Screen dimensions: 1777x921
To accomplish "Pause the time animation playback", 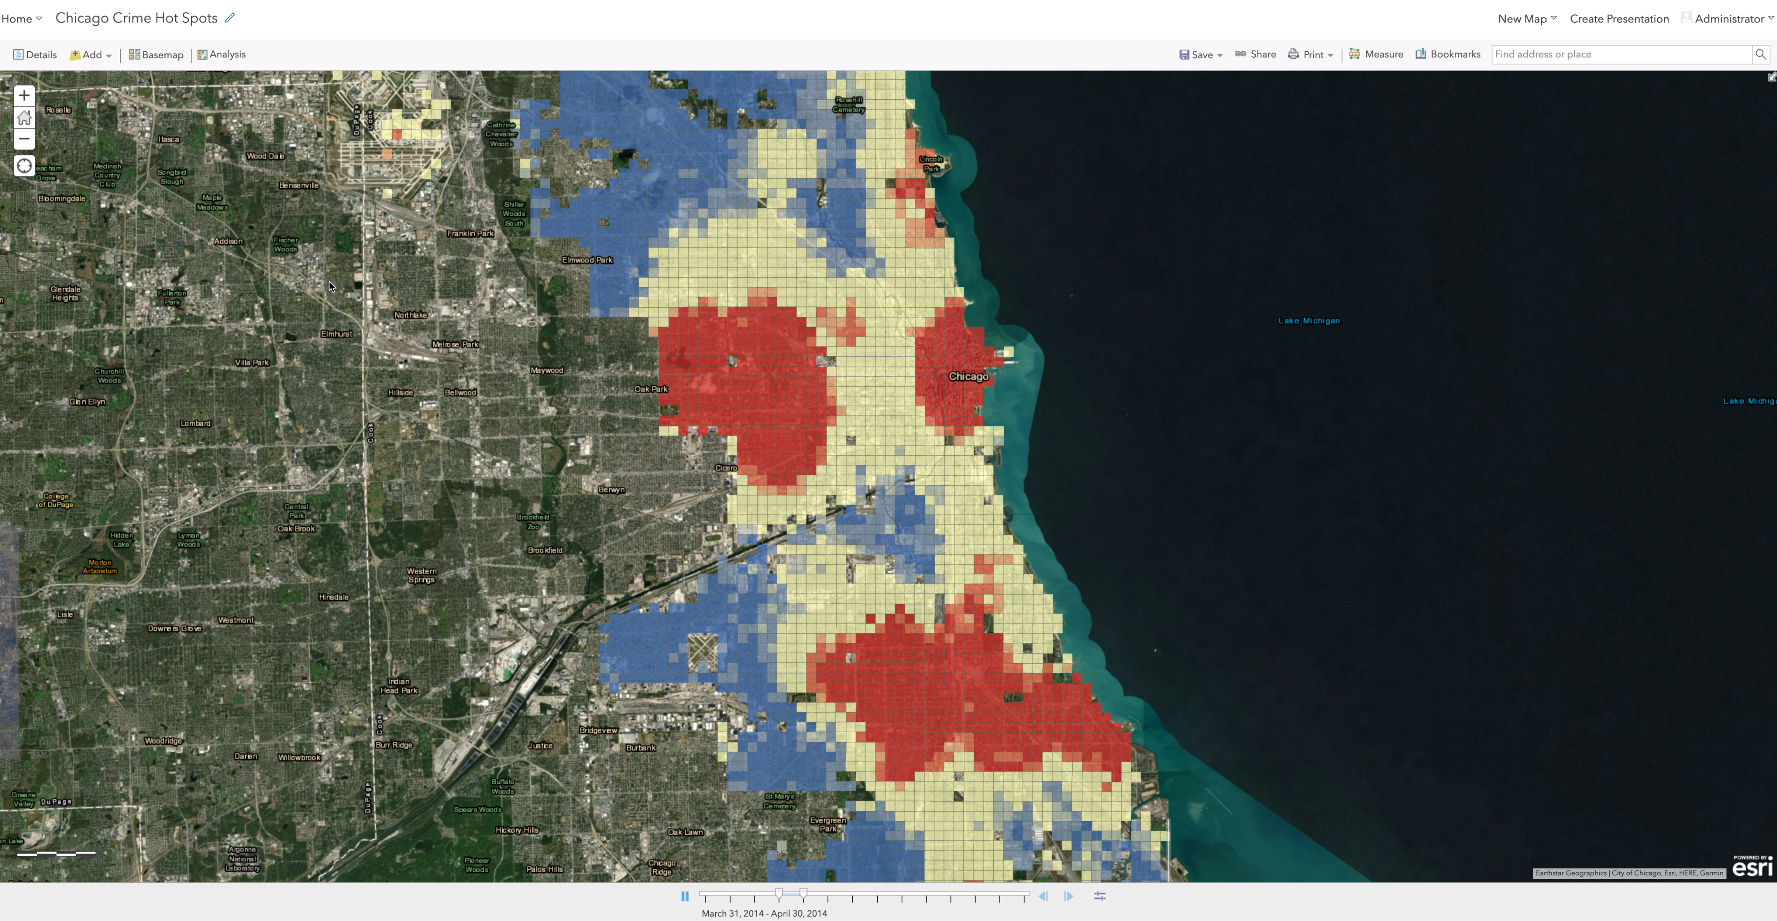I will [685, 896].
